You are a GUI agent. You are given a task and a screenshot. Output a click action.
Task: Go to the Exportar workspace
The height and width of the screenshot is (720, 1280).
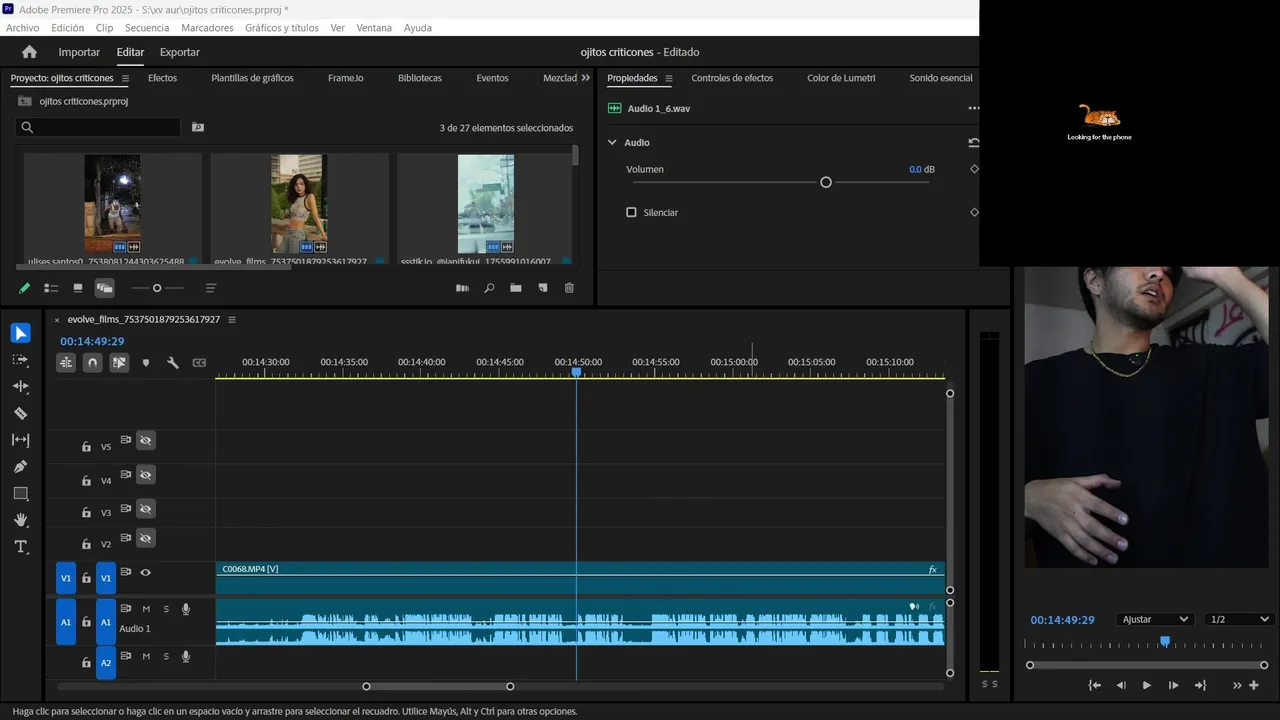click(x=180, y=52)
